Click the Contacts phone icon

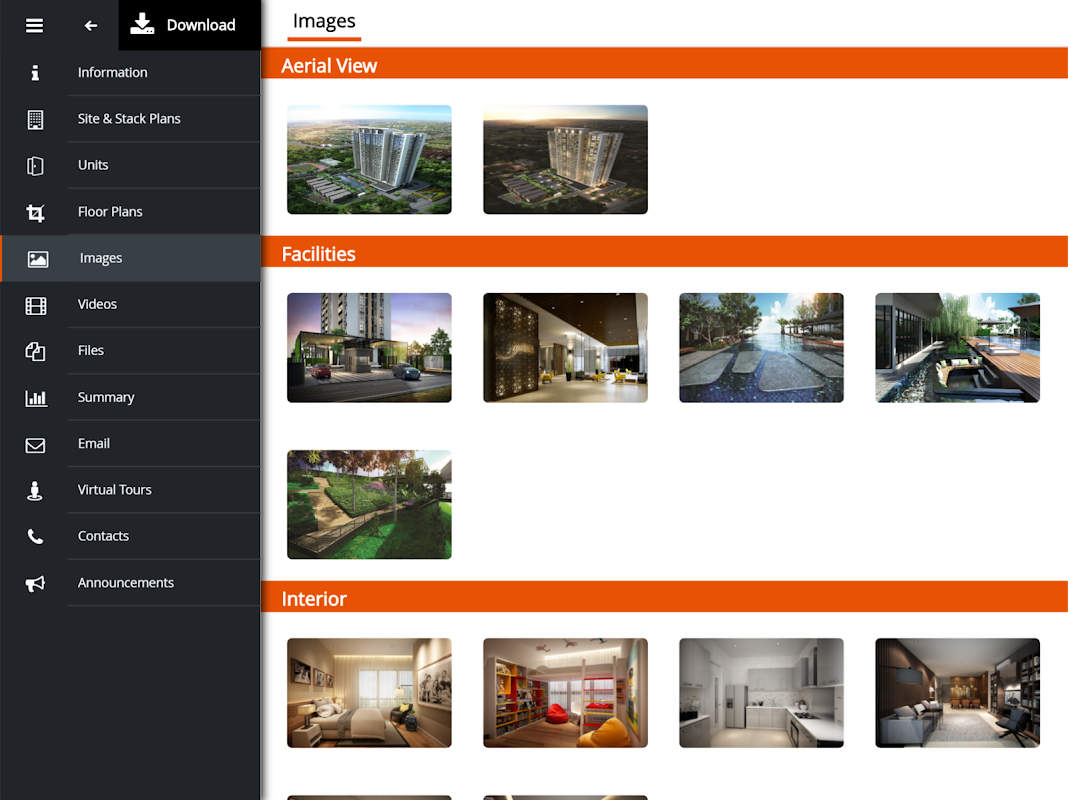tap(35, 537)
